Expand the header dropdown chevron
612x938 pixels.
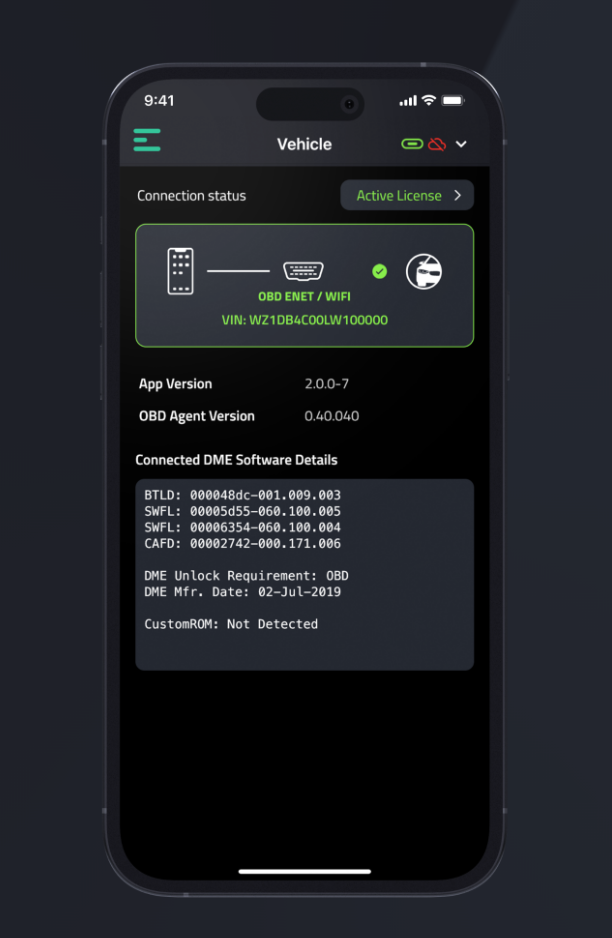[x=461, y=144]
